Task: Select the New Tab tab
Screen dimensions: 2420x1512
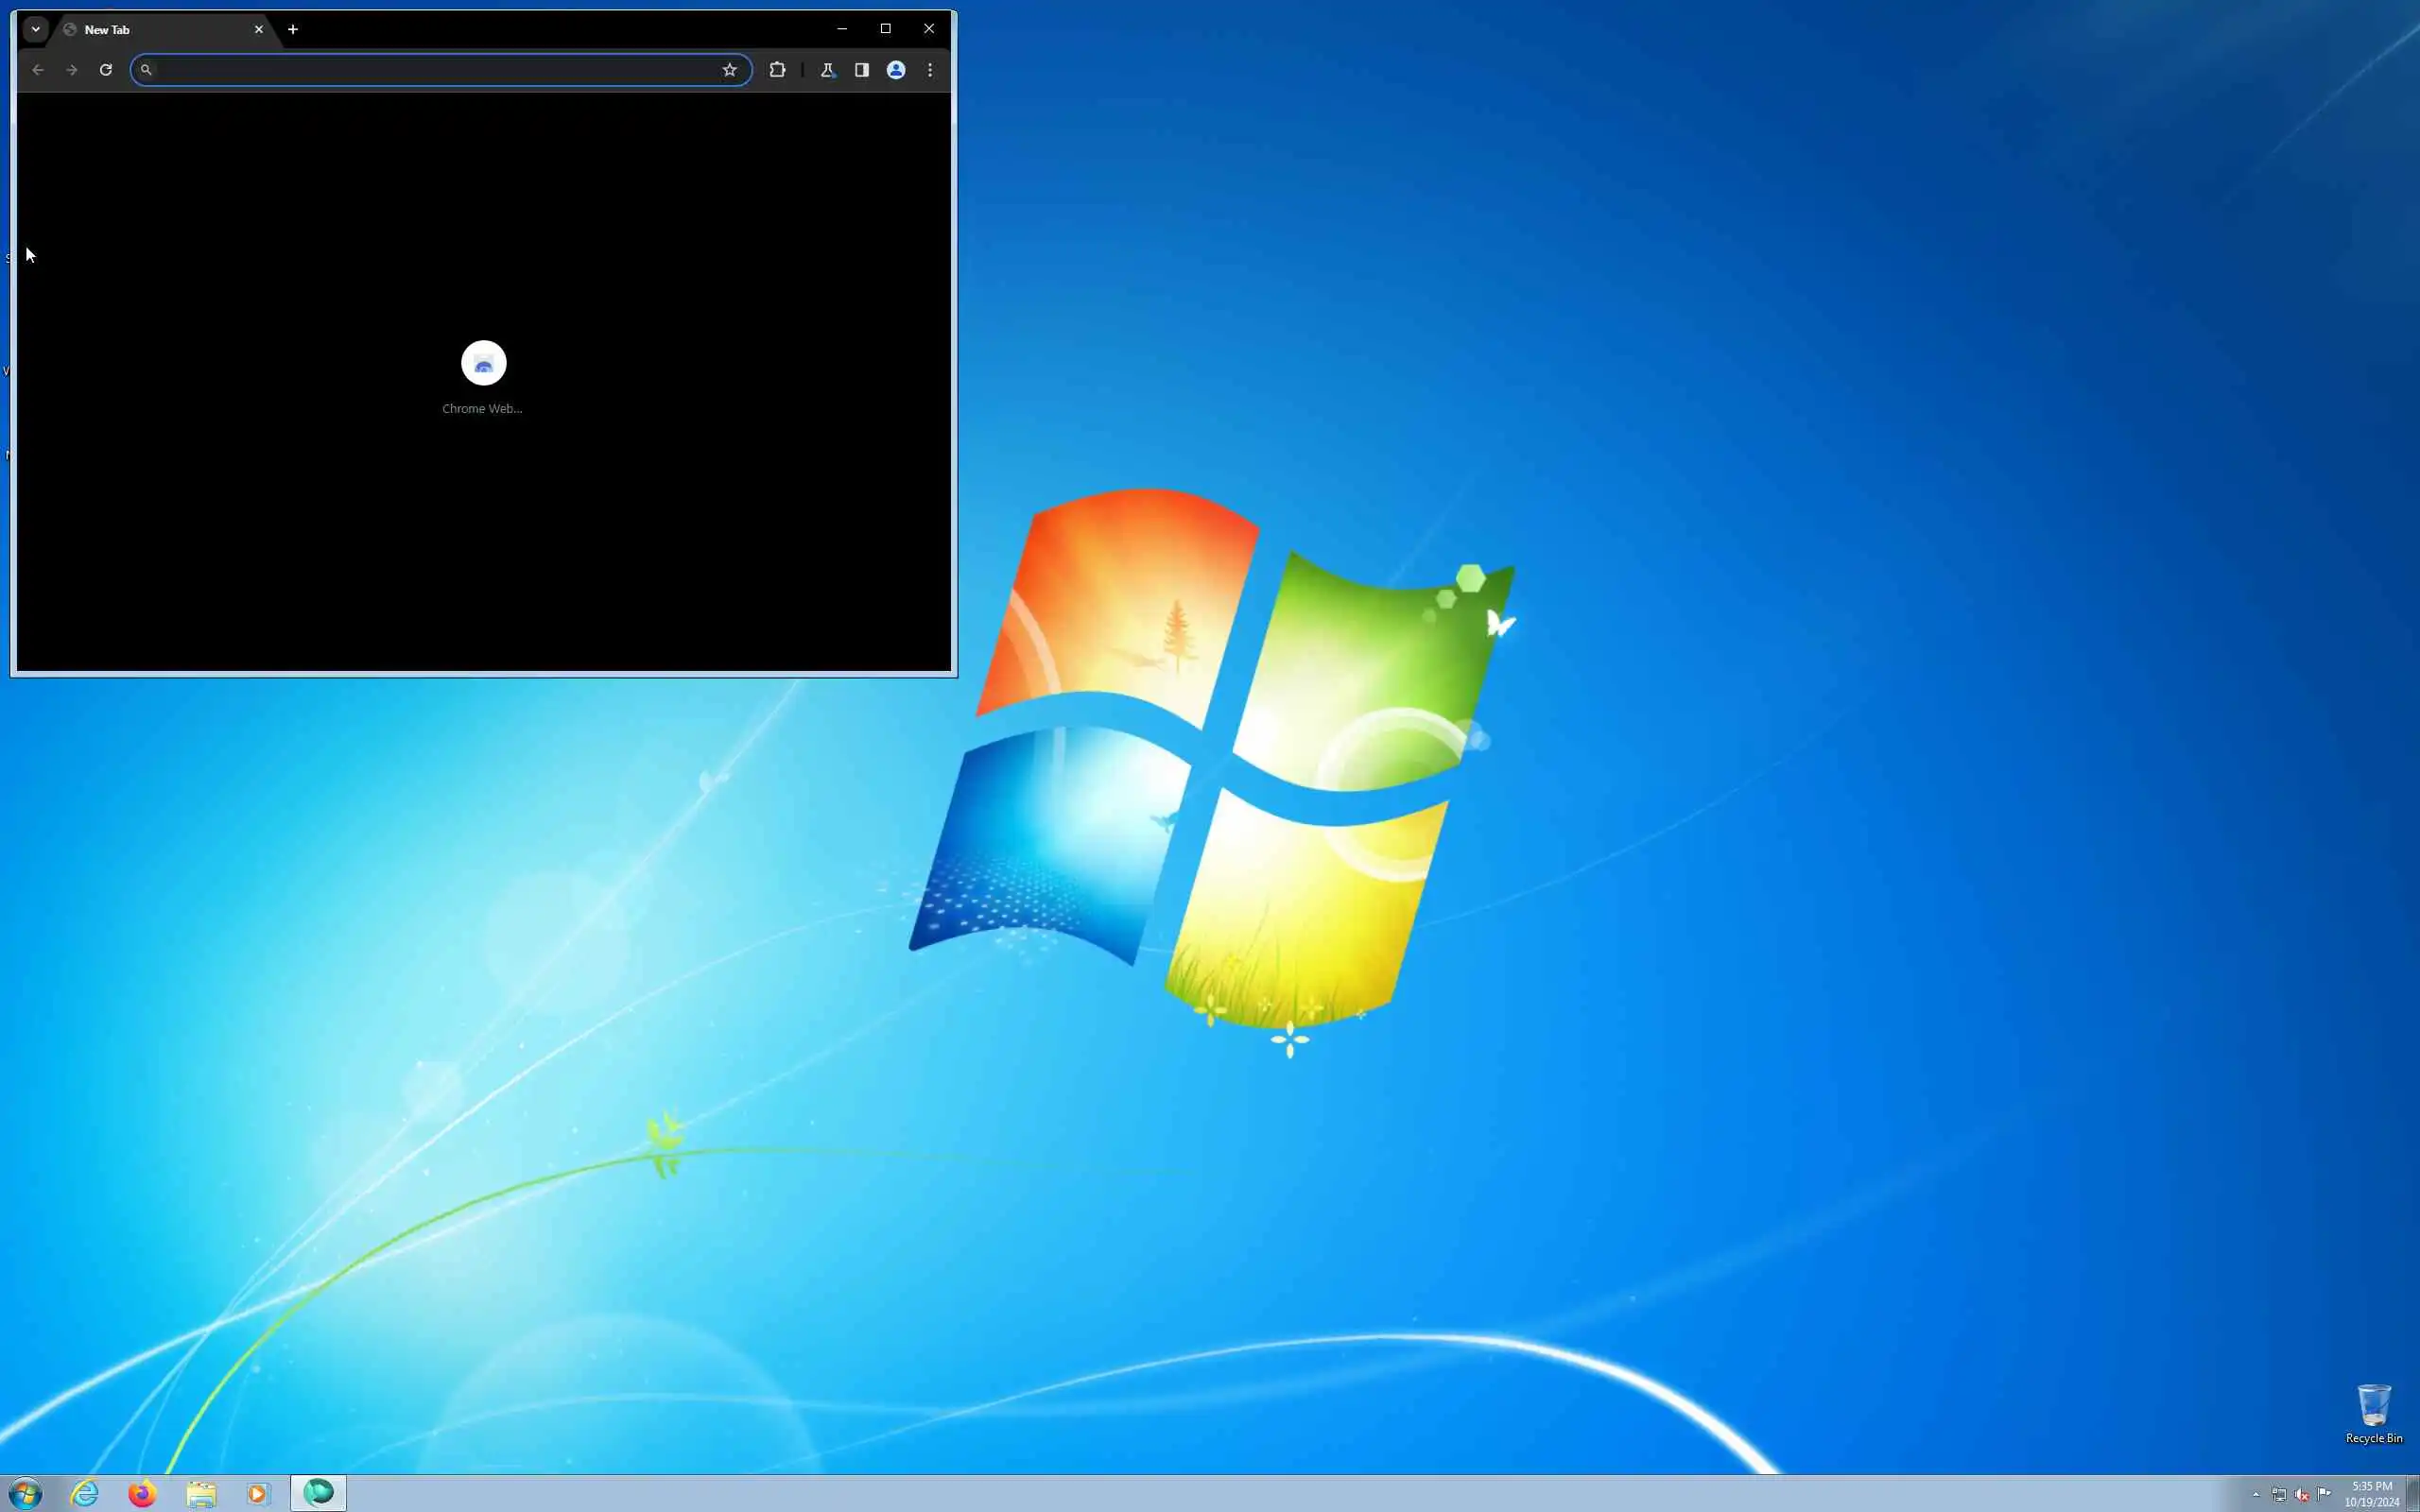Action: click(x=150, y=30)
